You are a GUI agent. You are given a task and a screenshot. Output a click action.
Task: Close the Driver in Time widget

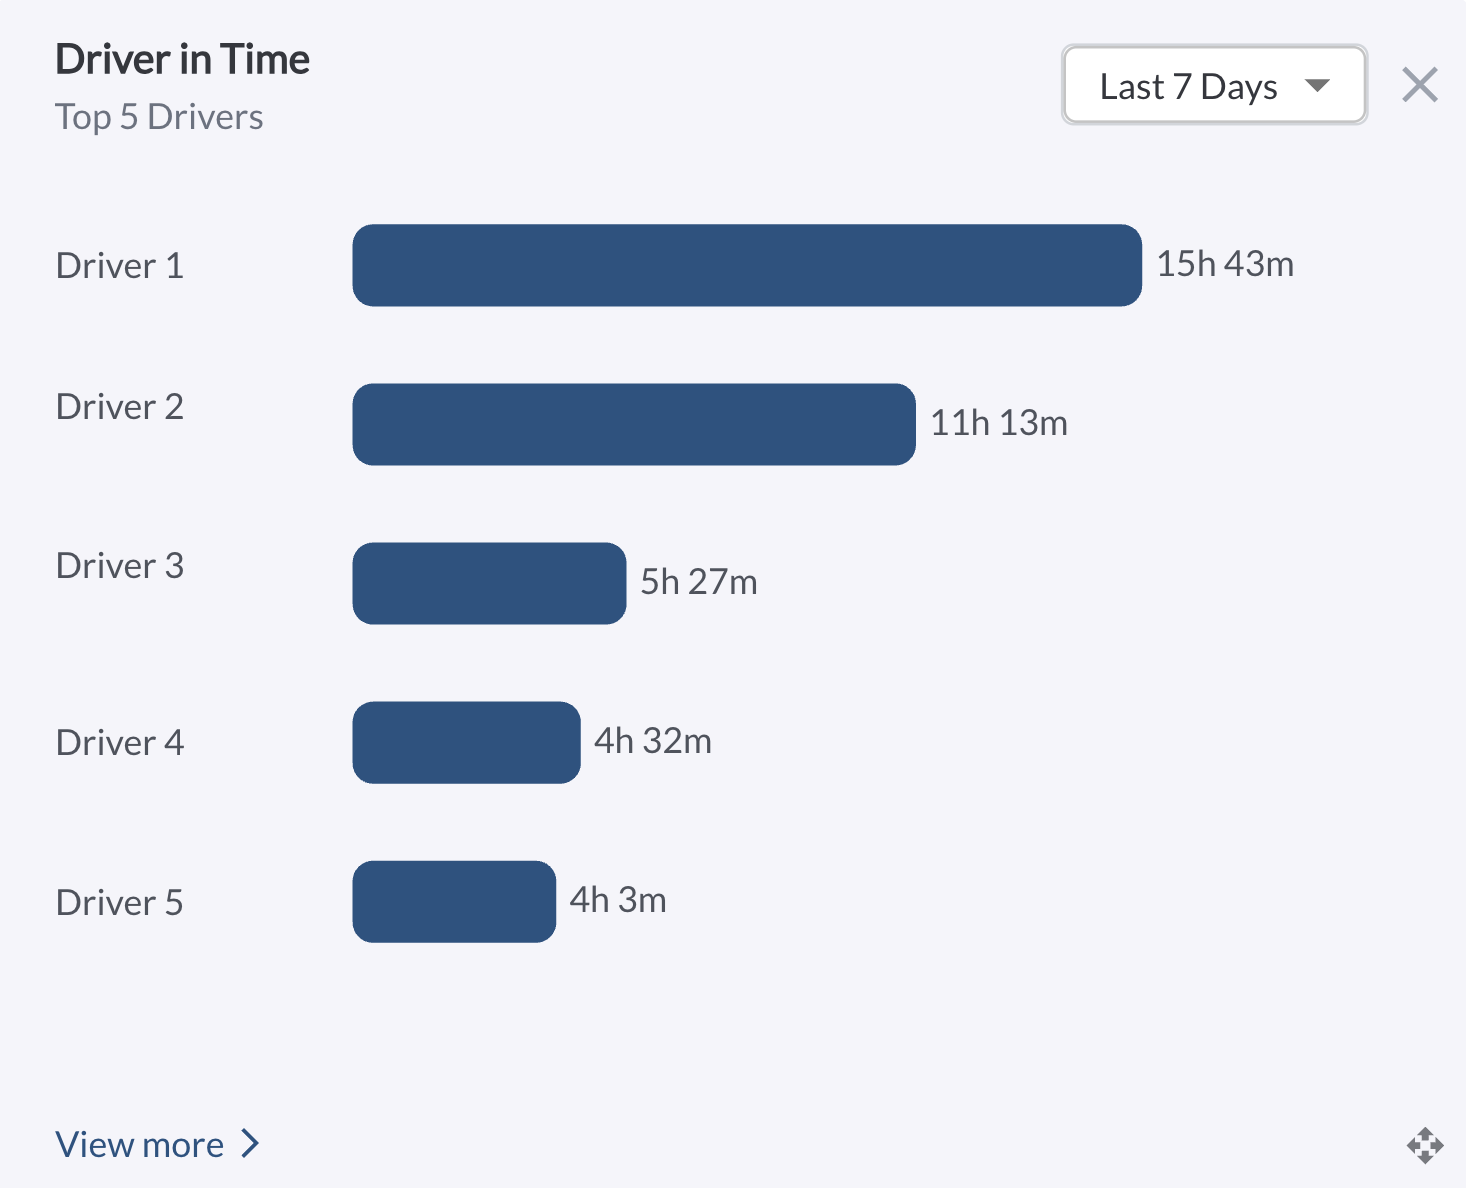tap(1419, 85)
